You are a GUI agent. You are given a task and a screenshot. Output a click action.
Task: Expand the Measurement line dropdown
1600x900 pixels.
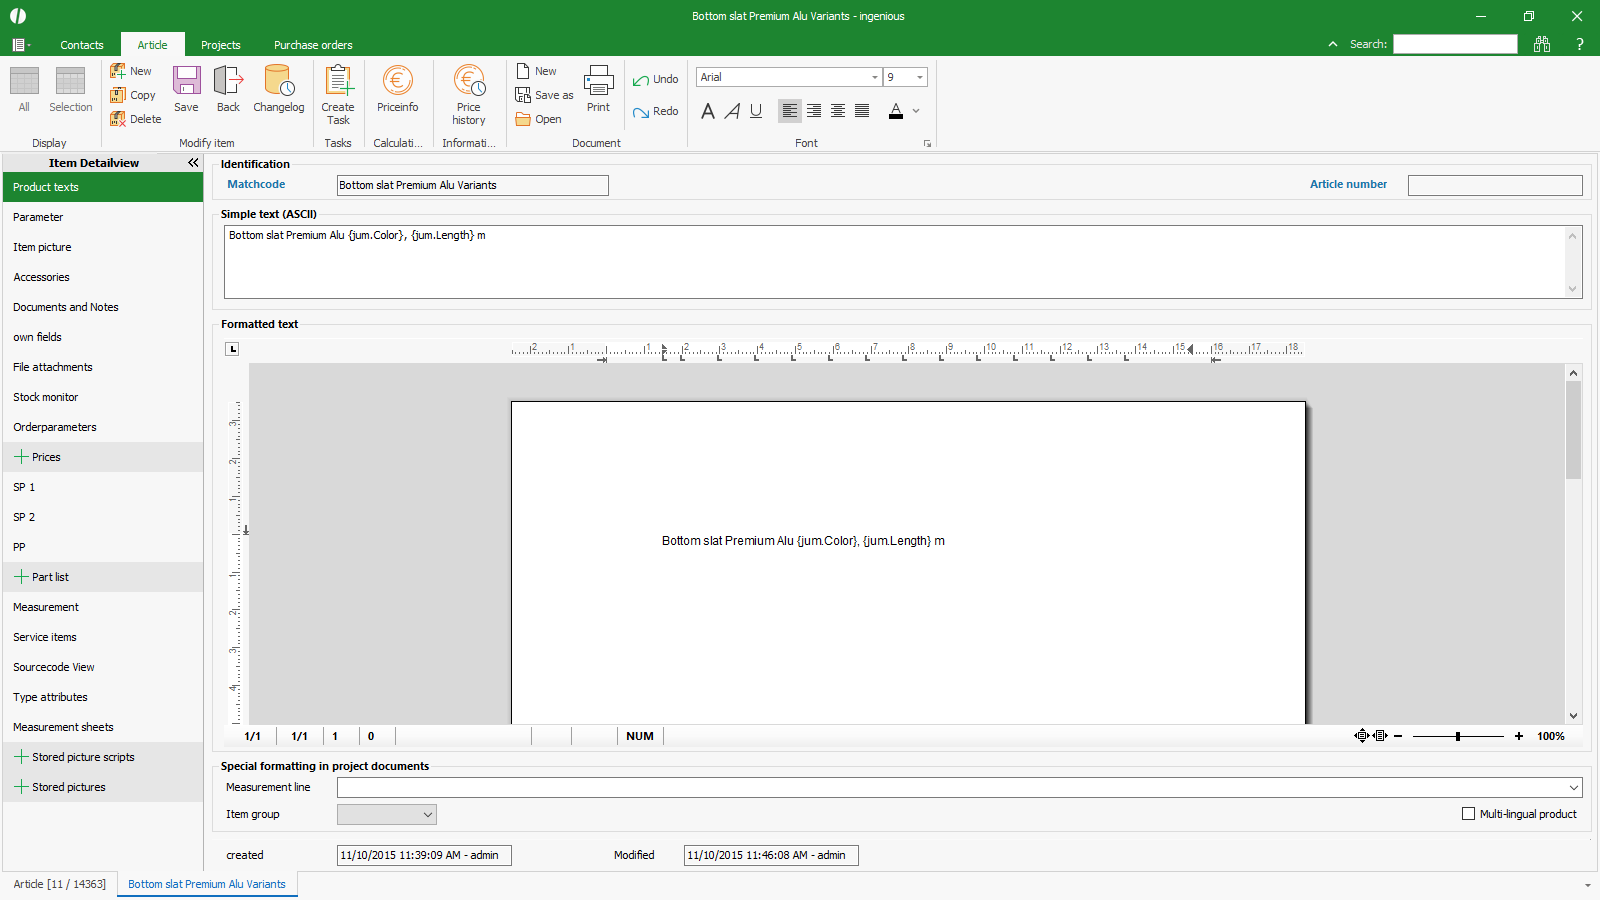pyautogui.click(x=1573, y=788)
